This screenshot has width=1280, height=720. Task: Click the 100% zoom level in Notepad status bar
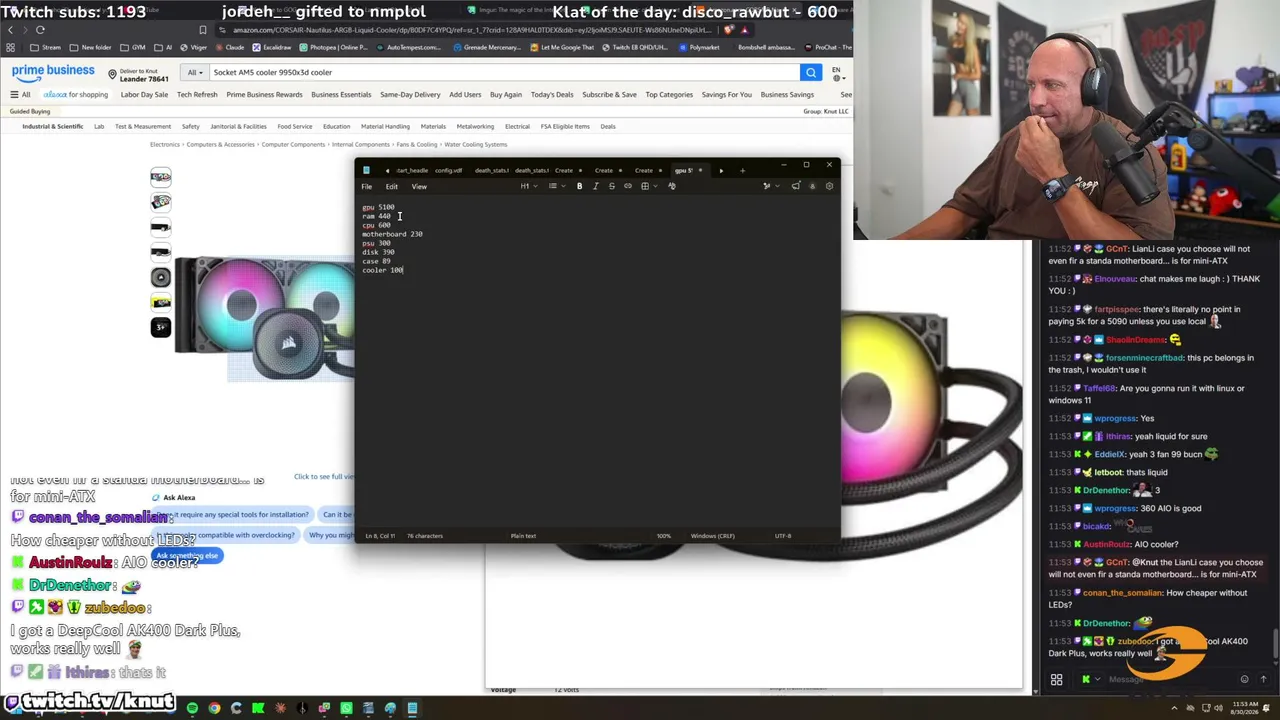[664, 536]
